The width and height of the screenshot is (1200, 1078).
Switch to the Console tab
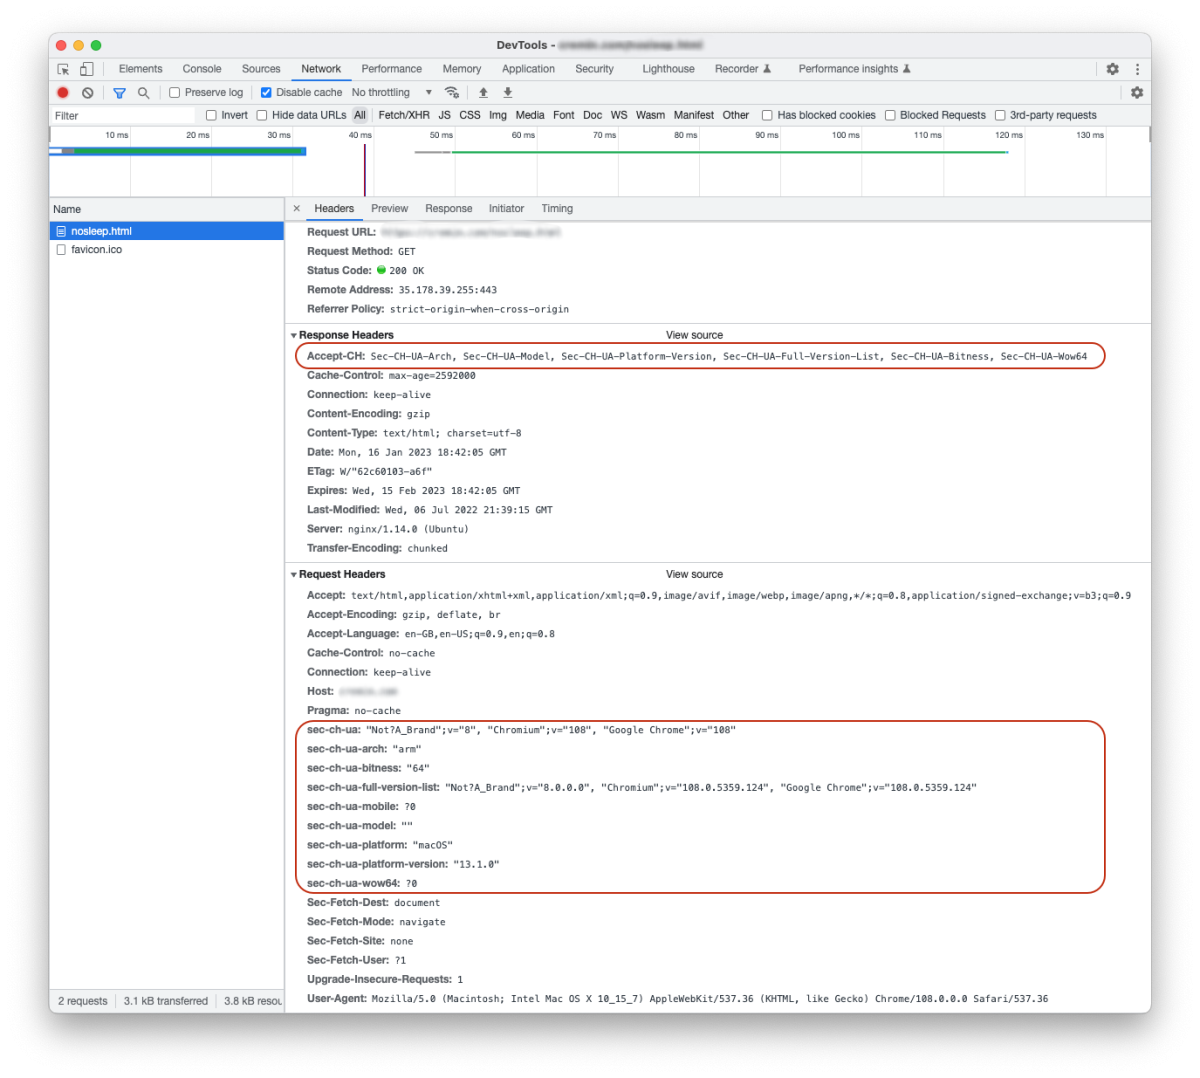(202, 69)
